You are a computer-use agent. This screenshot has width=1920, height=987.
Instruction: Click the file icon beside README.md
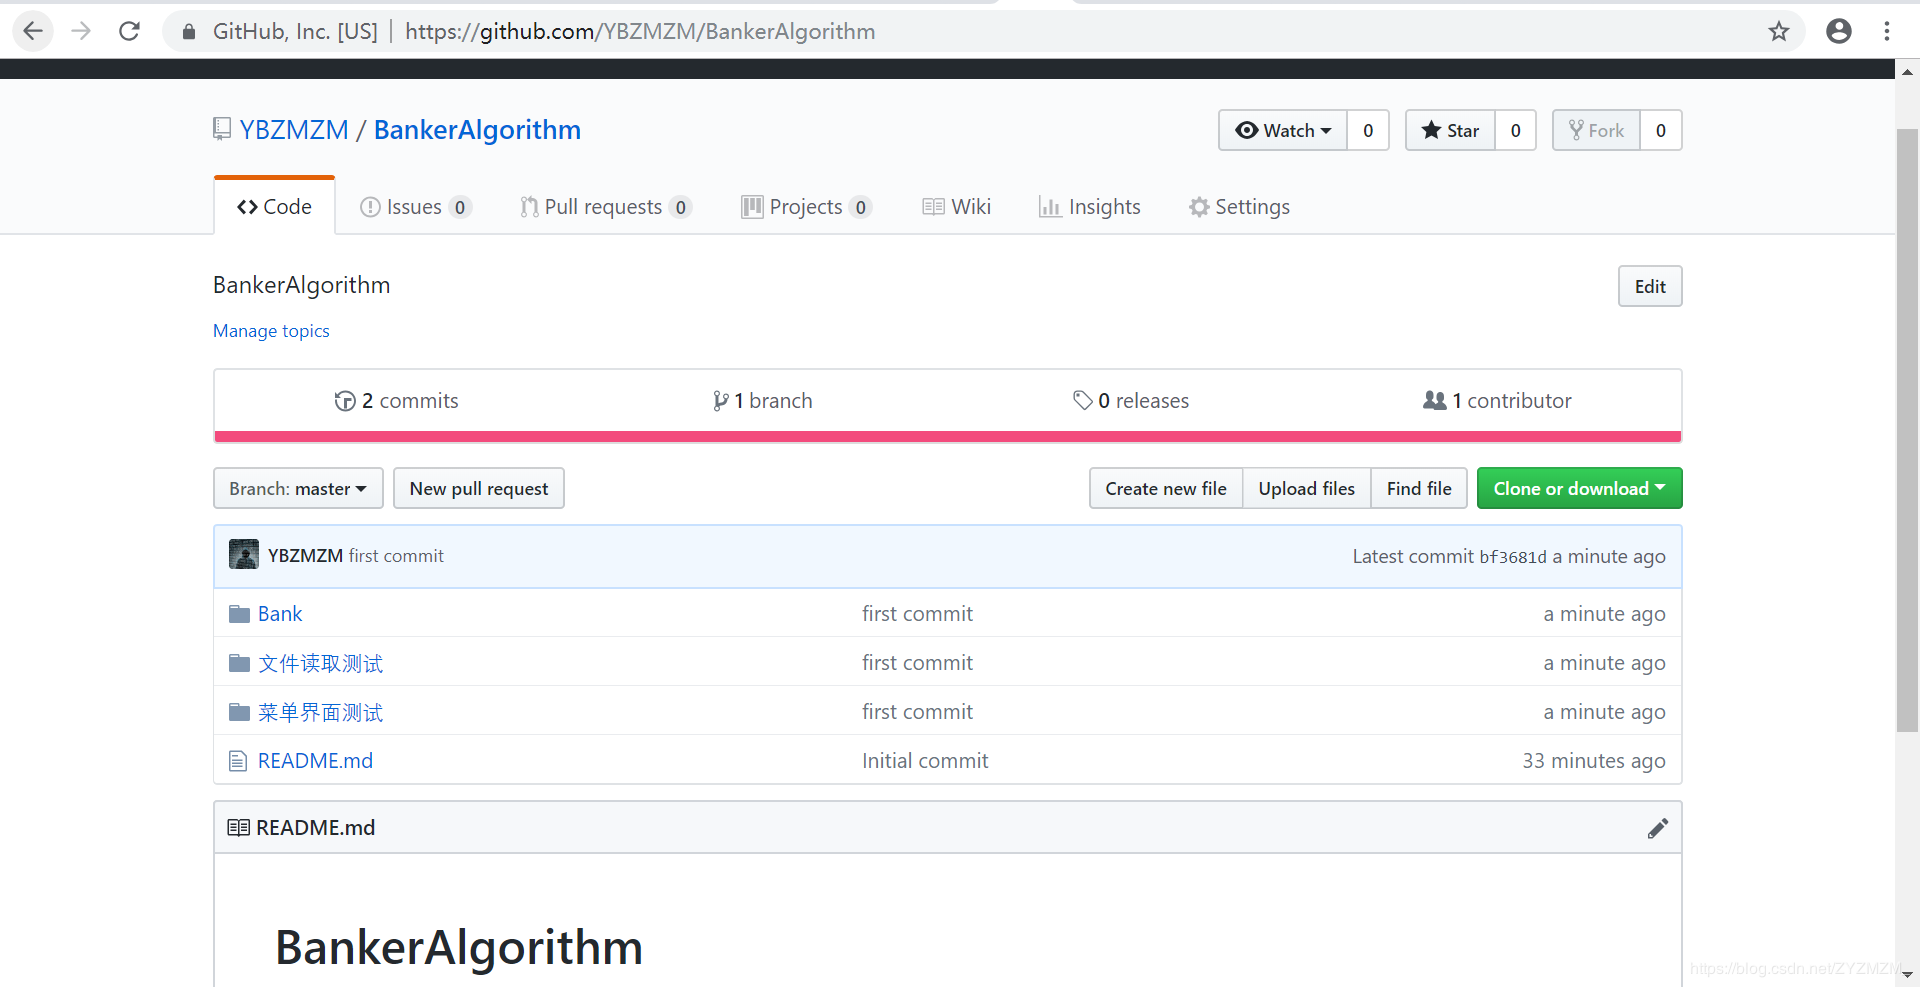(x=238, y=761)
